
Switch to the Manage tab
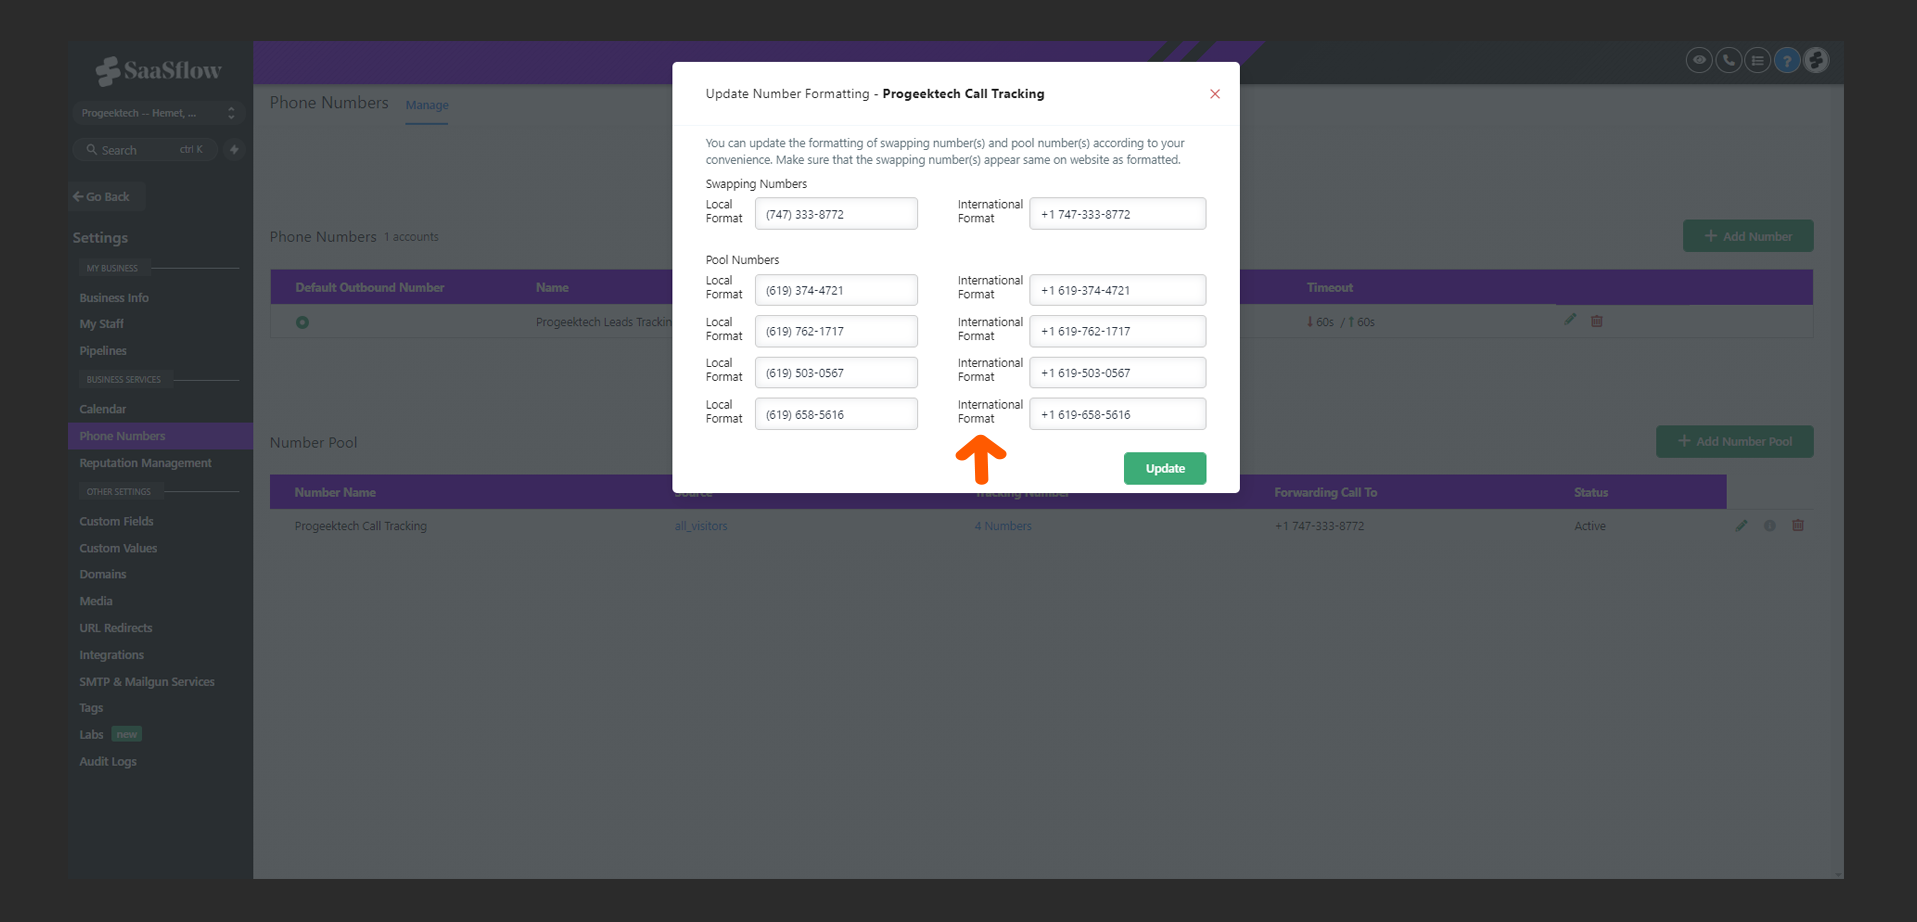tap(427, 105)
